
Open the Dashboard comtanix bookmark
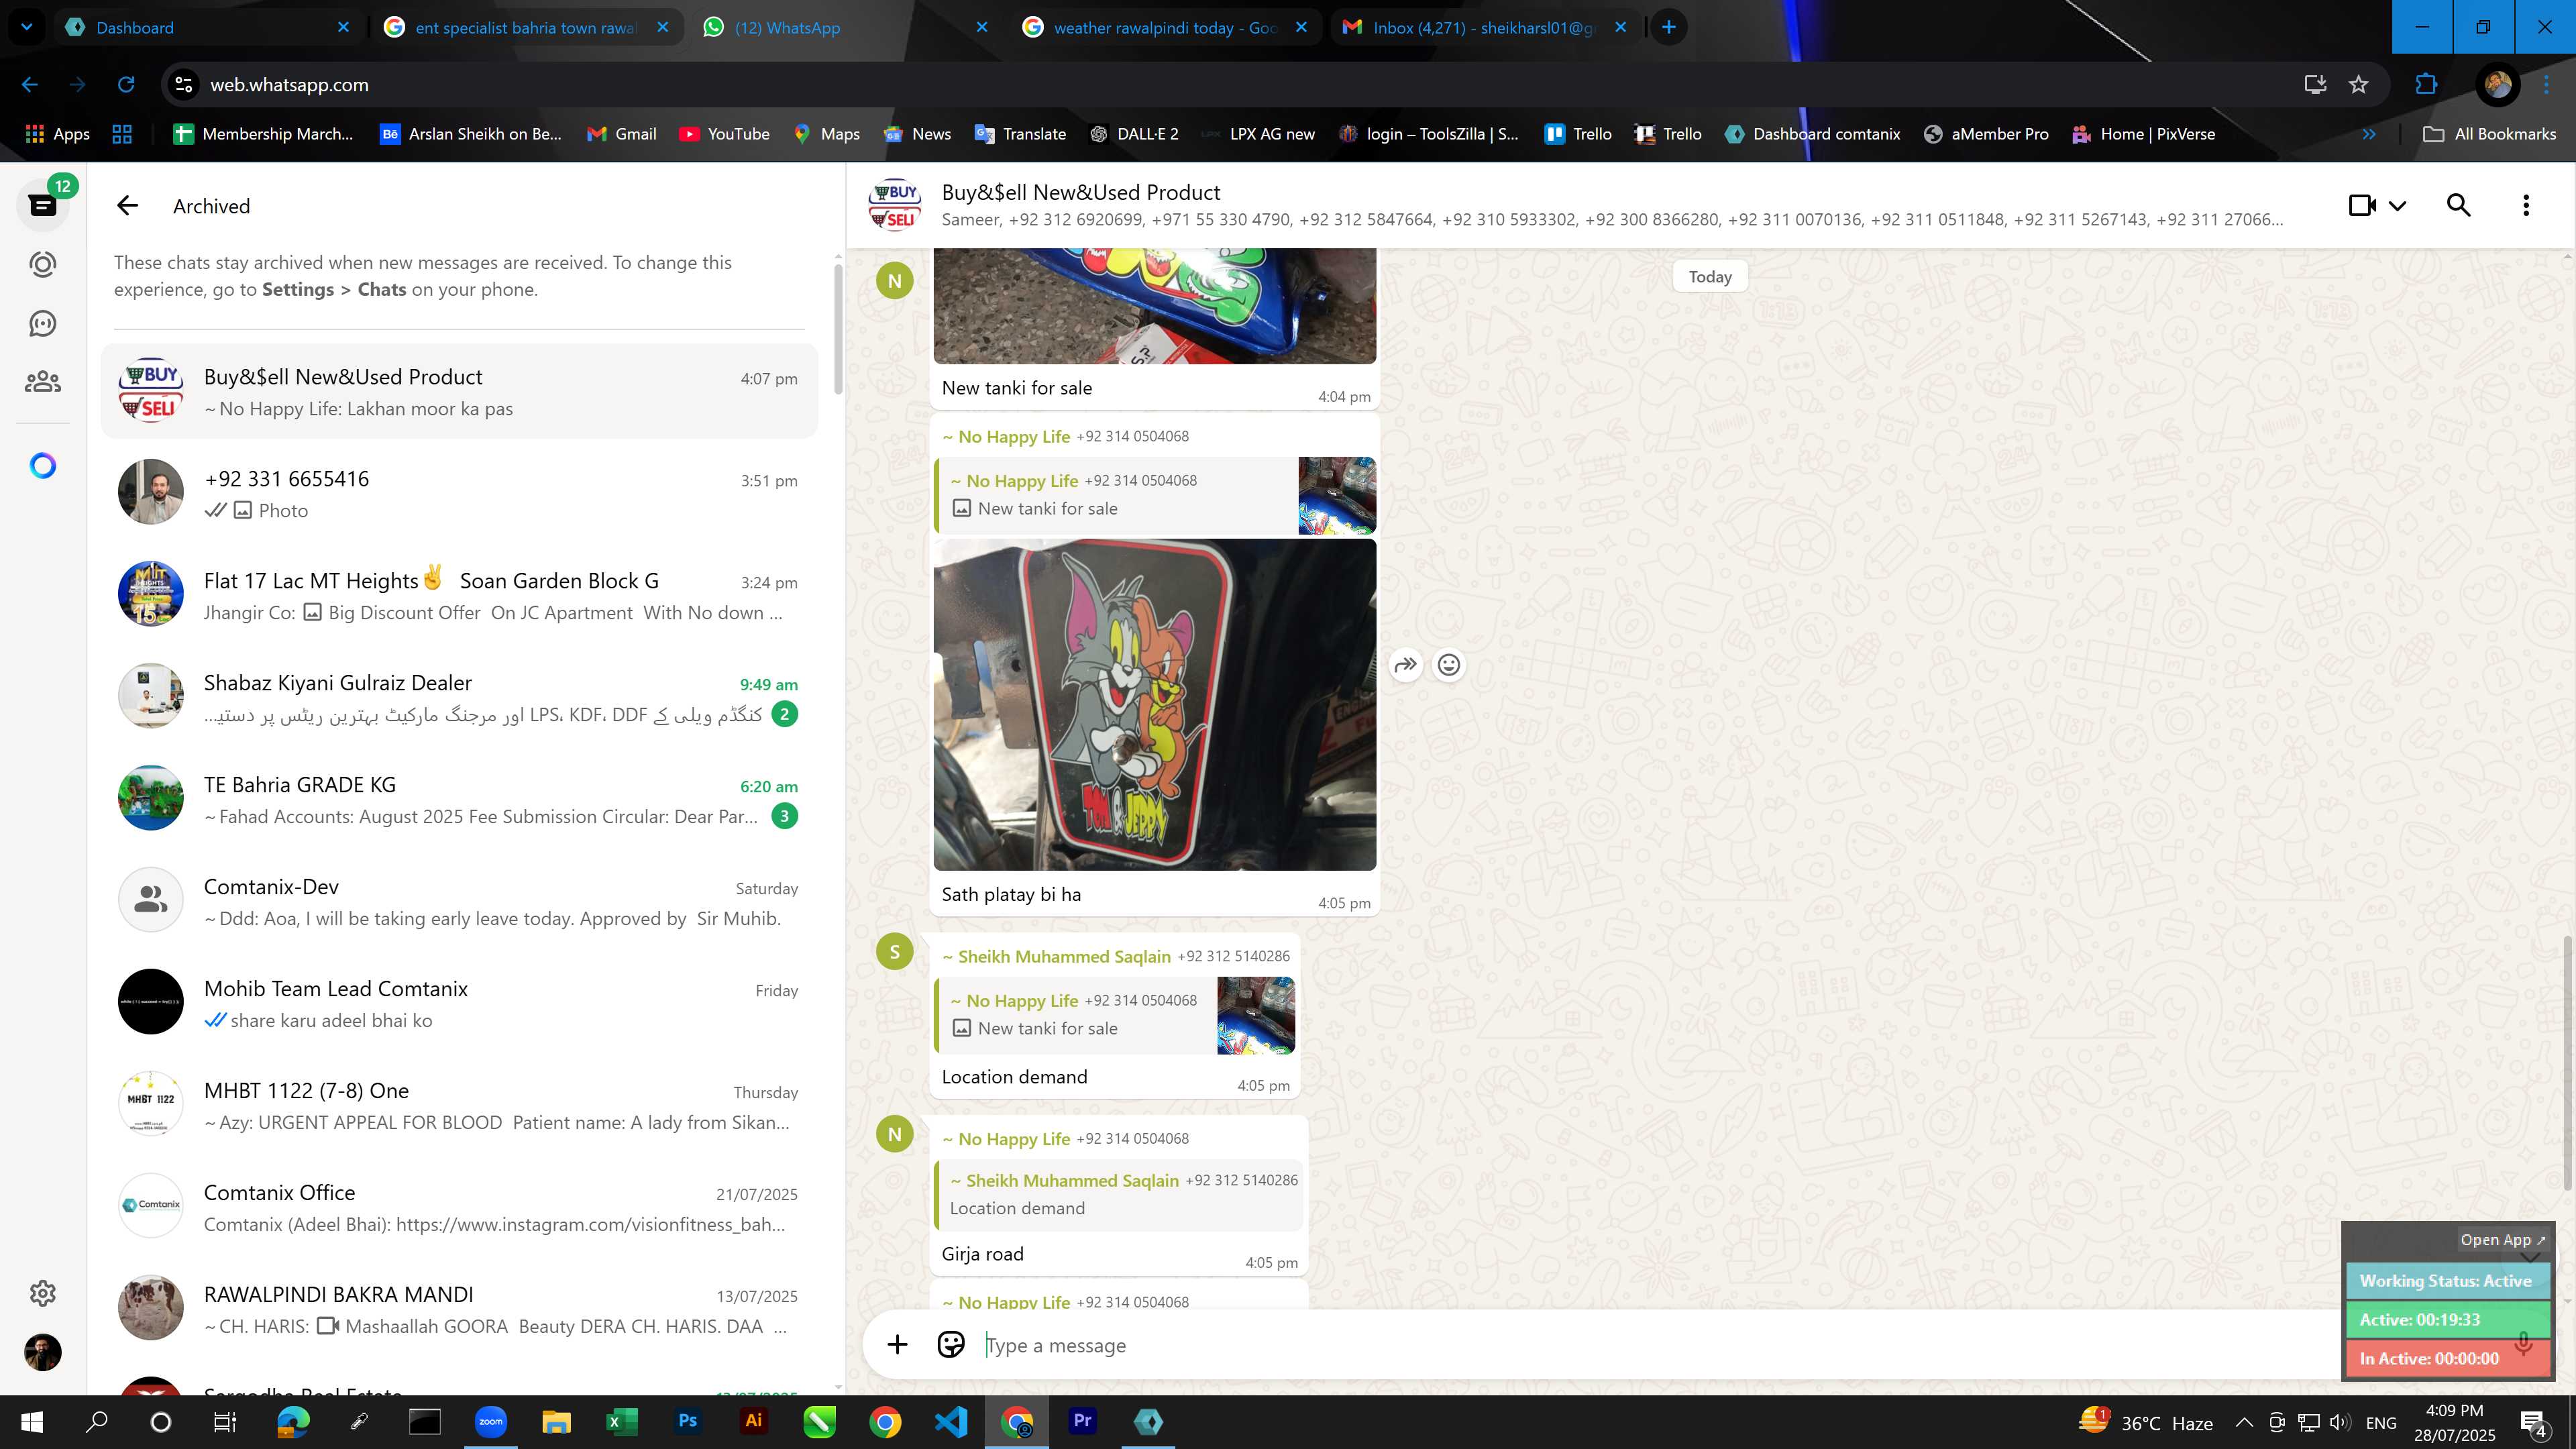1812,134
